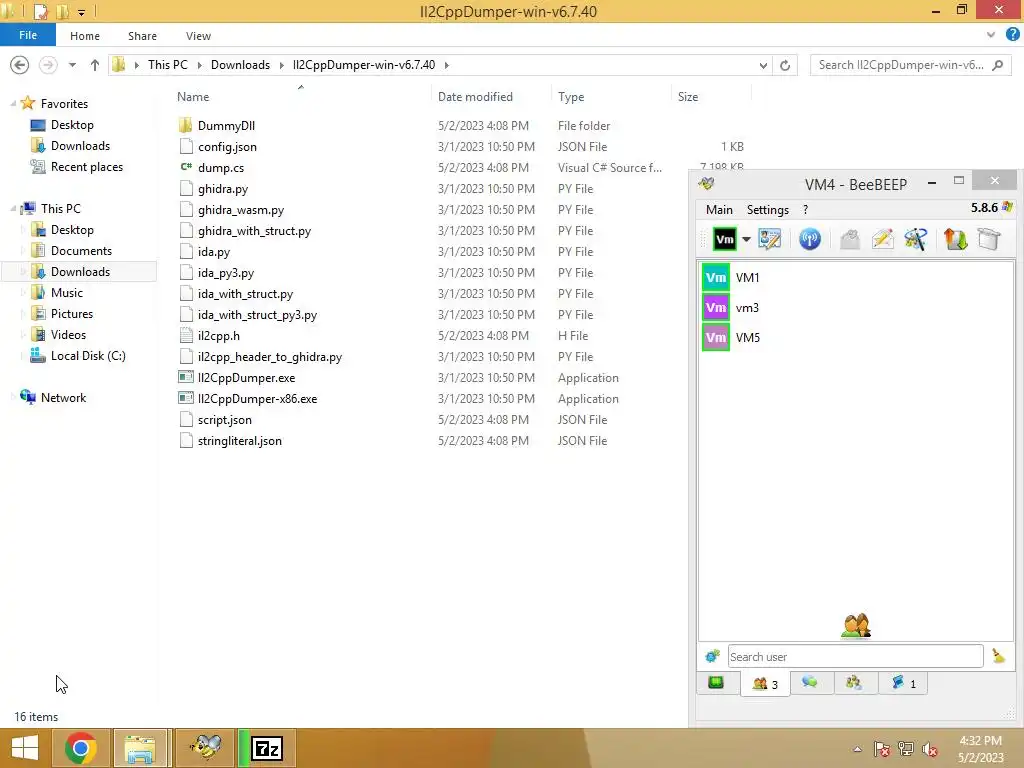Click Downloads in the address breadcrumb

[x=240, y=65]
